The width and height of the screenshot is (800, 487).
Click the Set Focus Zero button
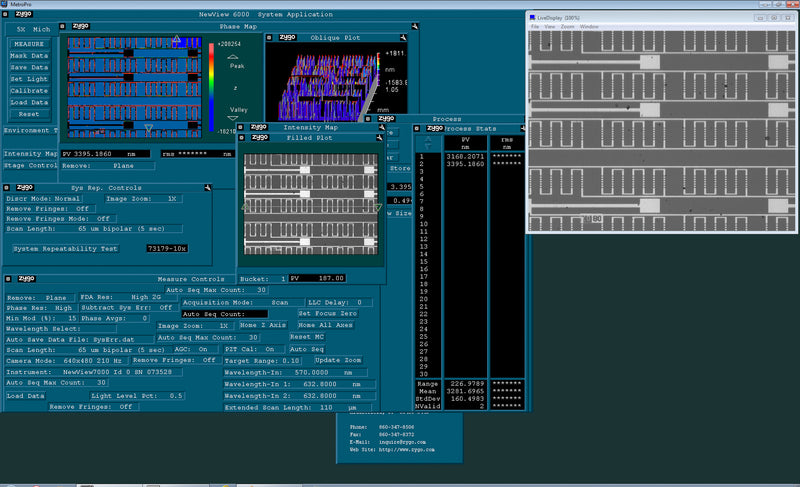pyautogui.click(x=327, y=313)
